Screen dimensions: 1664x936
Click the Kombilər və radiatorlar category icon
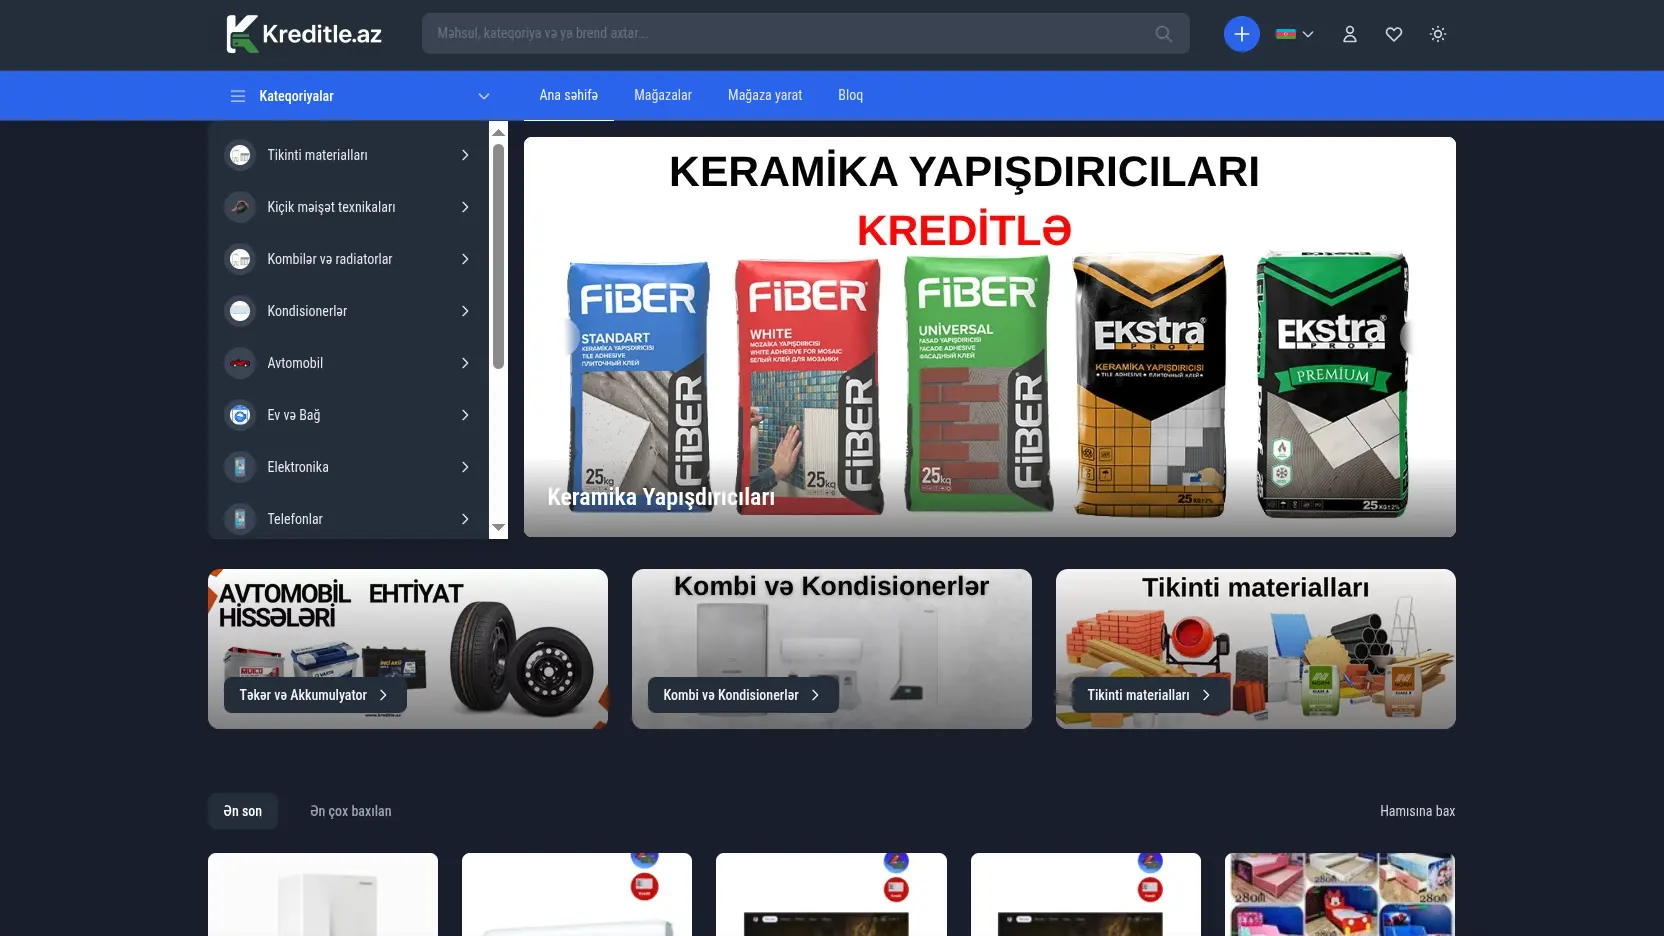click(240, 259)
